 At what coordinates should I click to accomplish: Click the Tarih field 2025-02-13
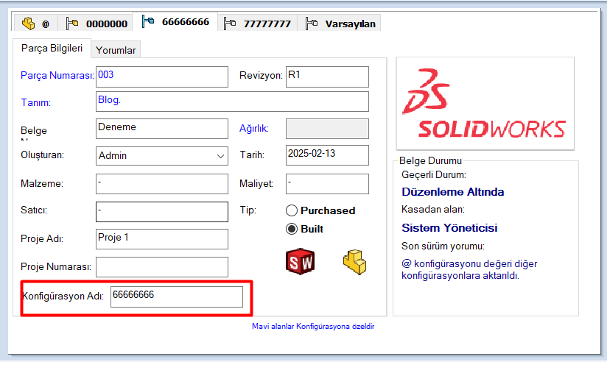(327, 155)
